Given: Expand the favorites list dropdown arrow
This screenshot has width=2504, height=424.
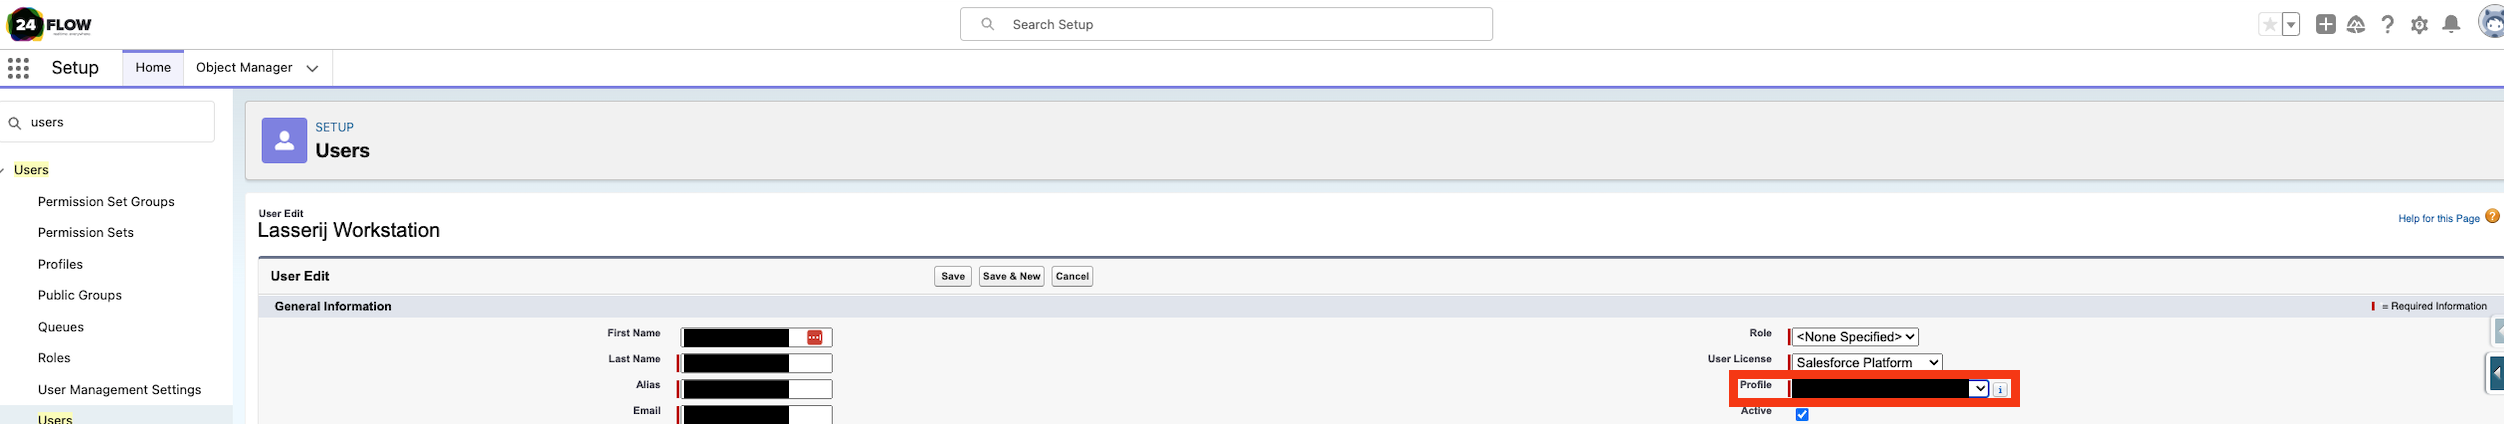Looking at the screenshot, I should click(x=2291, y=25).
